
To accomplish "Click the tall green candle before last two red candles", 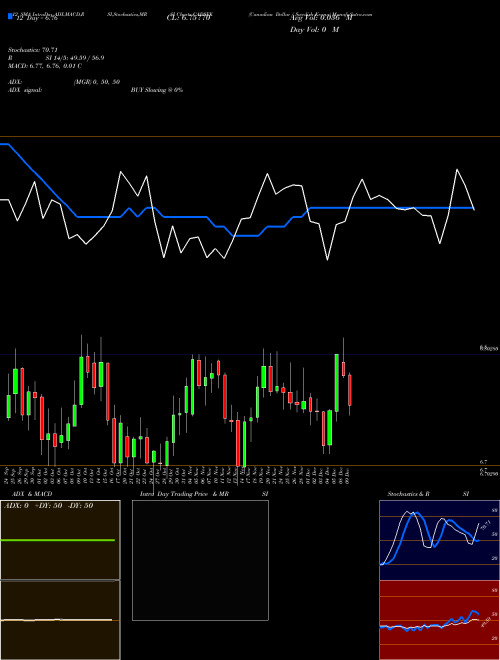I will coord(337,383).
